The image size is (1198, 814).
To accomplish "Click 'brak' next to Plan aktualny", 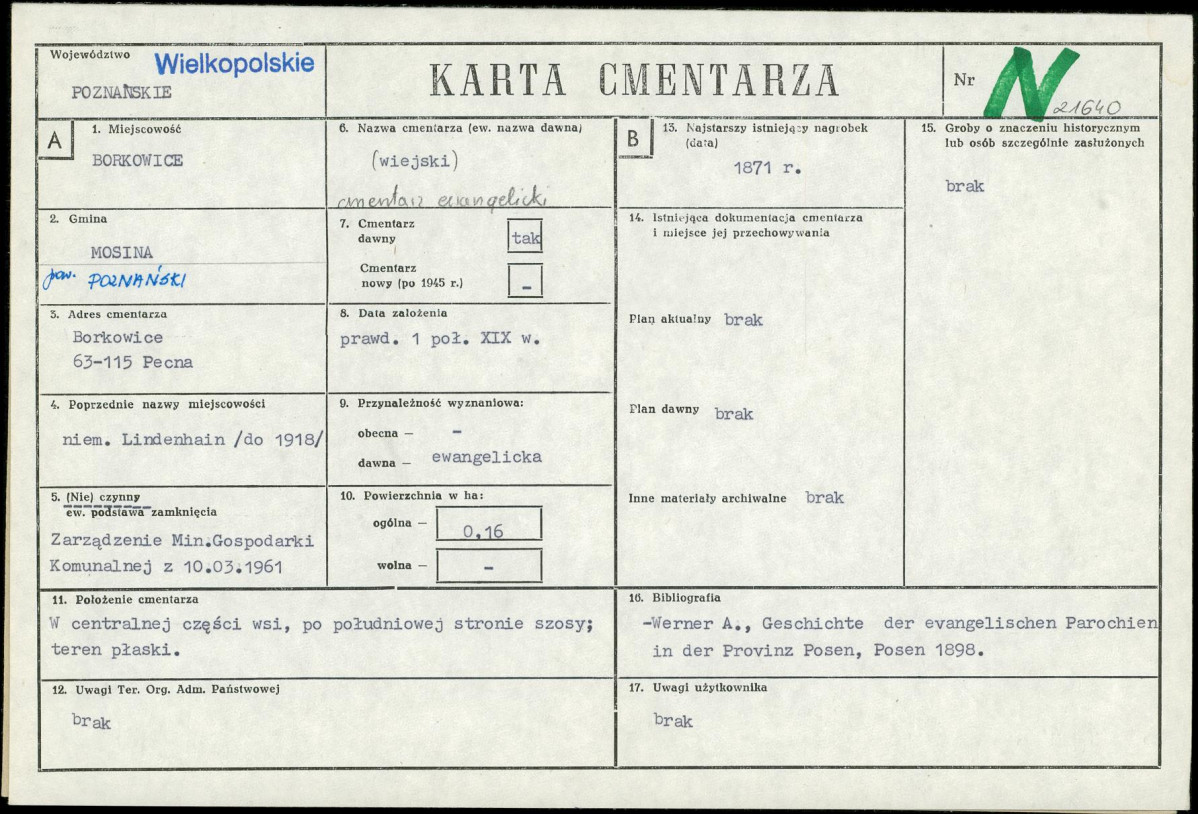I will (x=743, y=319).
